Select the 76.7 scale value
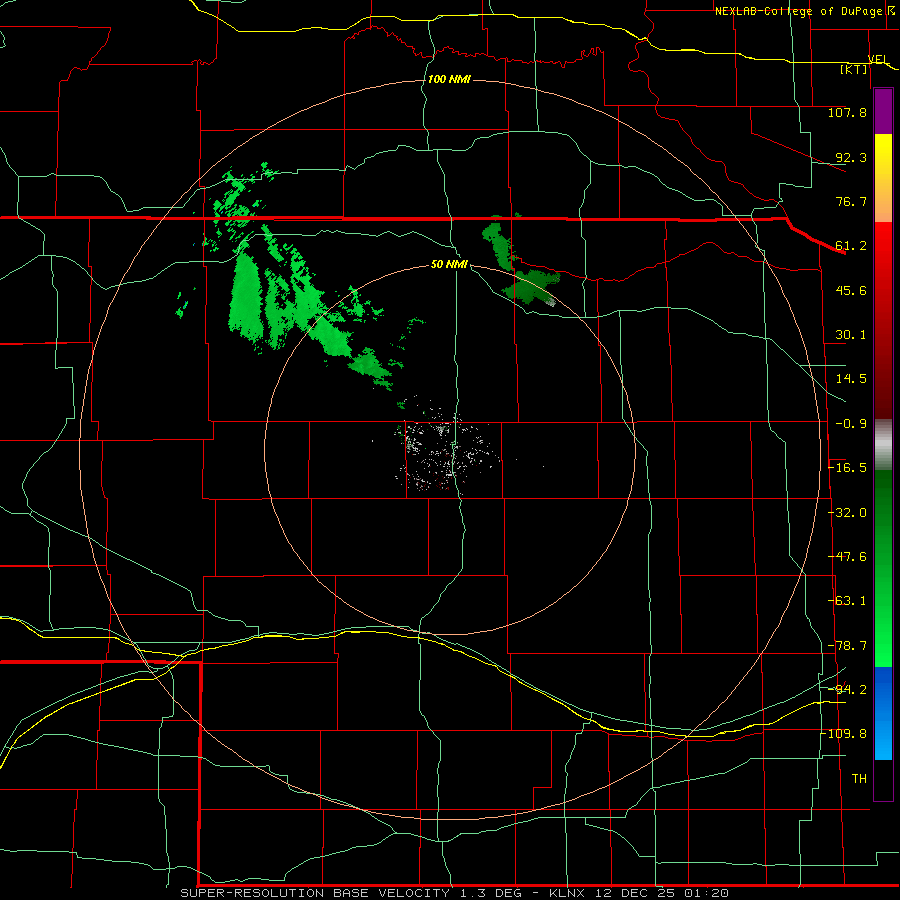The height and width of the screenshot is (900, 900). (851, 201)
